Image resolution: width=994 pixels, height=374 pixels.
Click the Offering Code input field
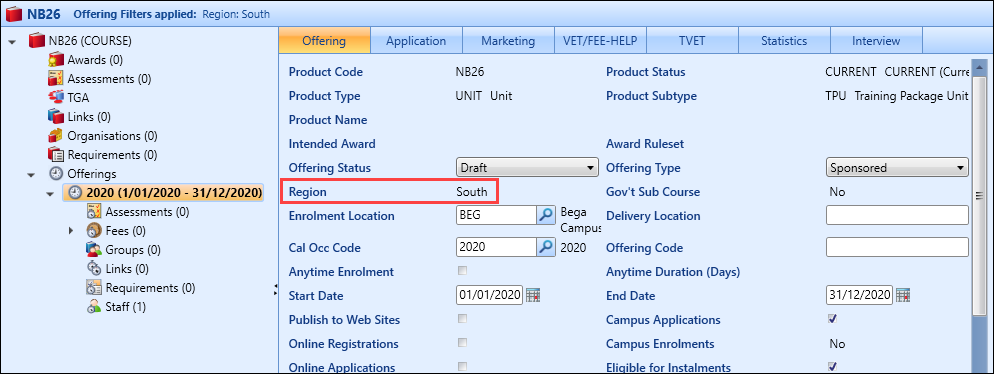point(898,247)
